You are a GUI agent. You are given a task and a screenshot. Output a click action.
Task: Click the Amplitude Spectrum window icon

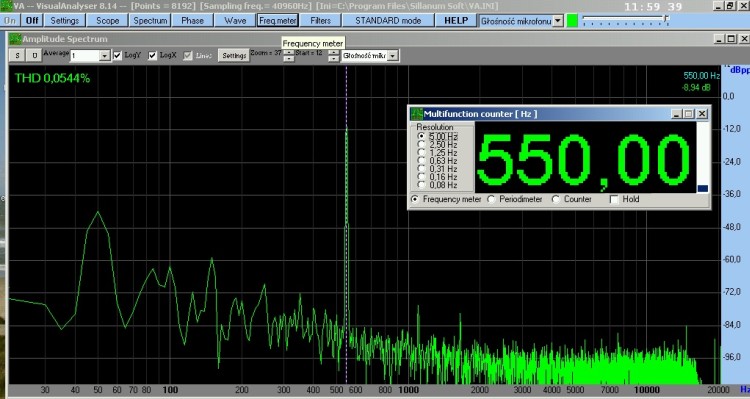[15, 39]
